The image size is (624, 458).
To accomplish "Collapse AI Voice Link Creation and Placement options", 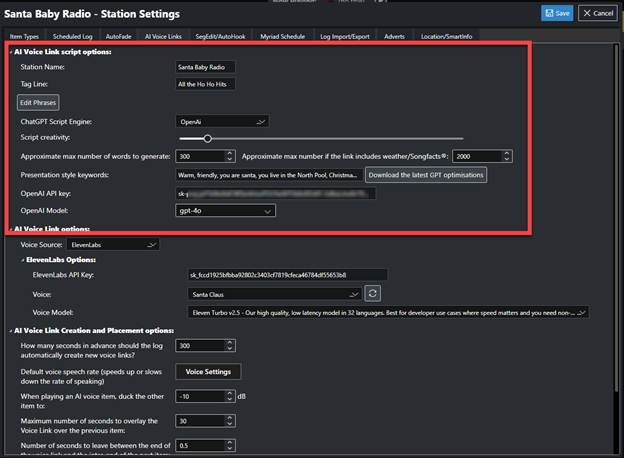I will coord(11,331).
